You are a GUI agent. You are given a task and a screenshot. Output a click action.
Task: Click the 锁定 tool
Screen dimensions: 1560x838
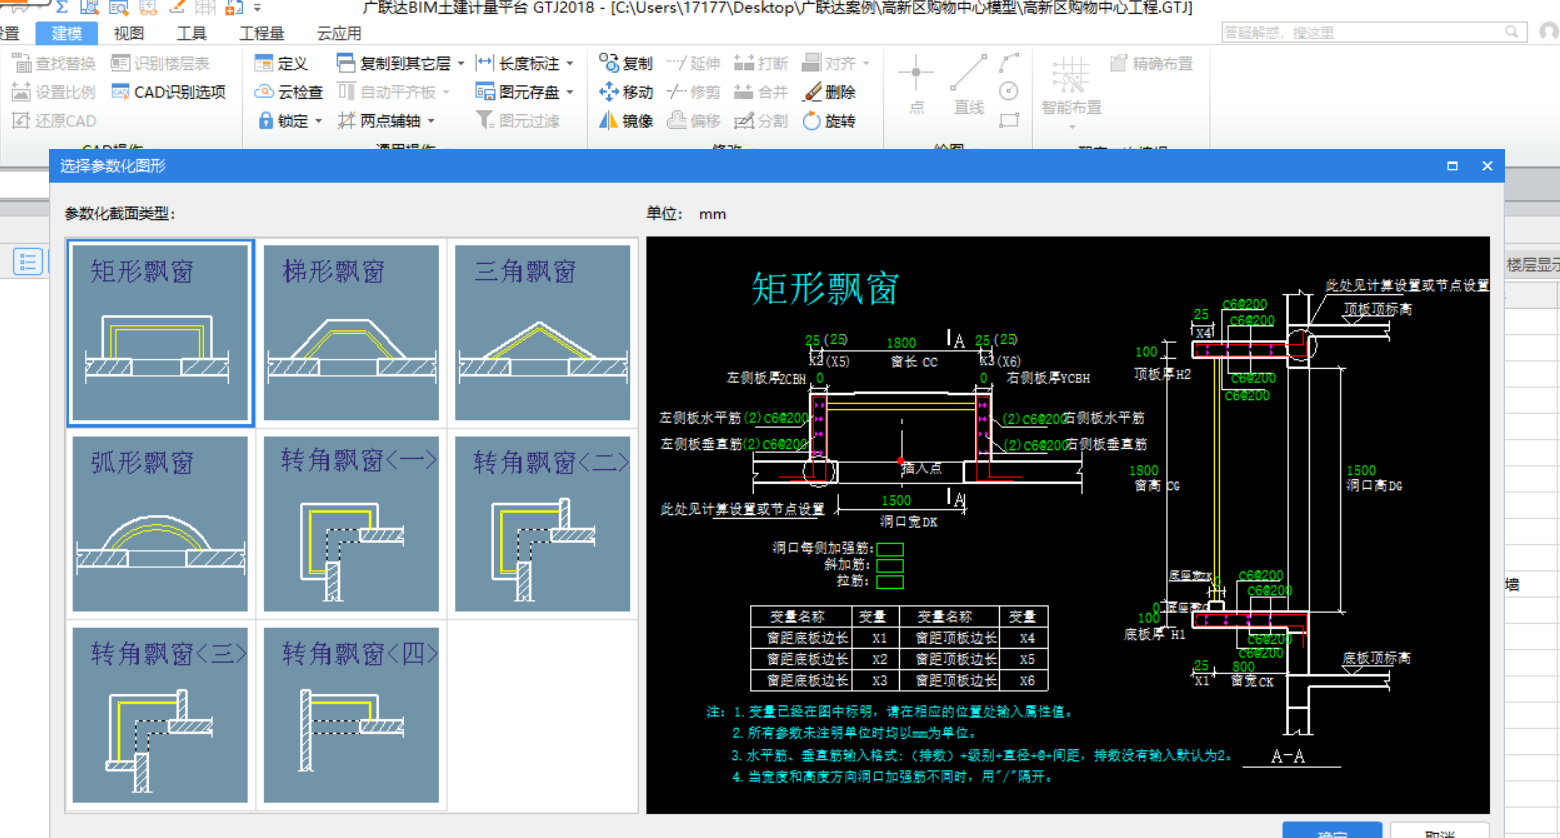(x=282, y=121)
